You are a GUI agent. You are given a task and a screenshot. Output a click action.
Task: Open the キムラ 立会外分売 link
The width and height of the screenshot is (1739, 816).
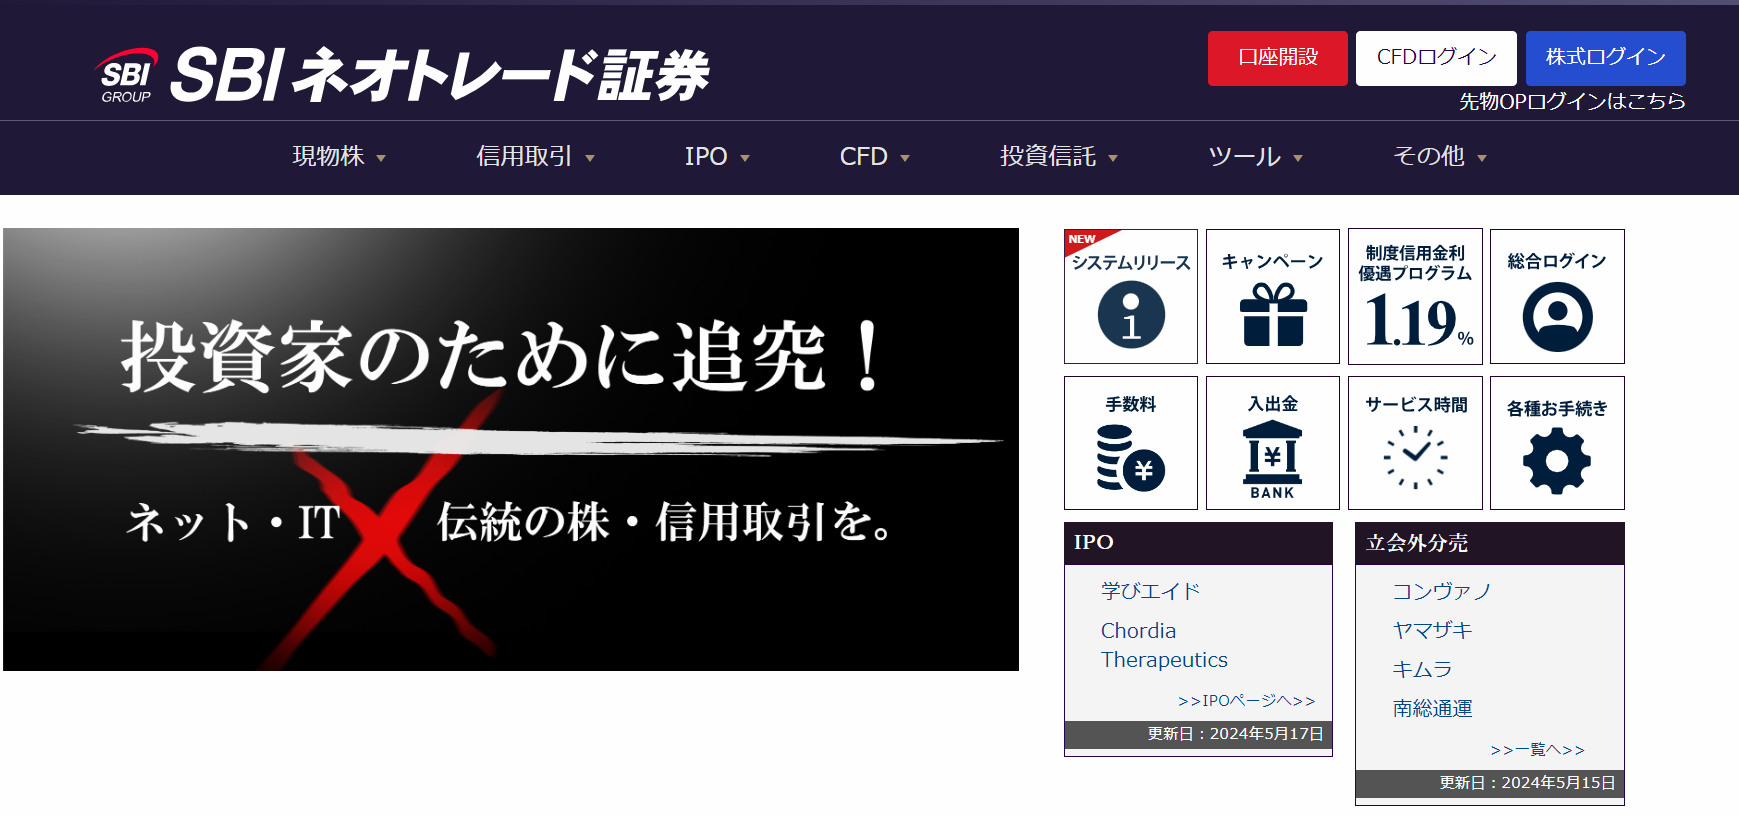(1422, 669)
